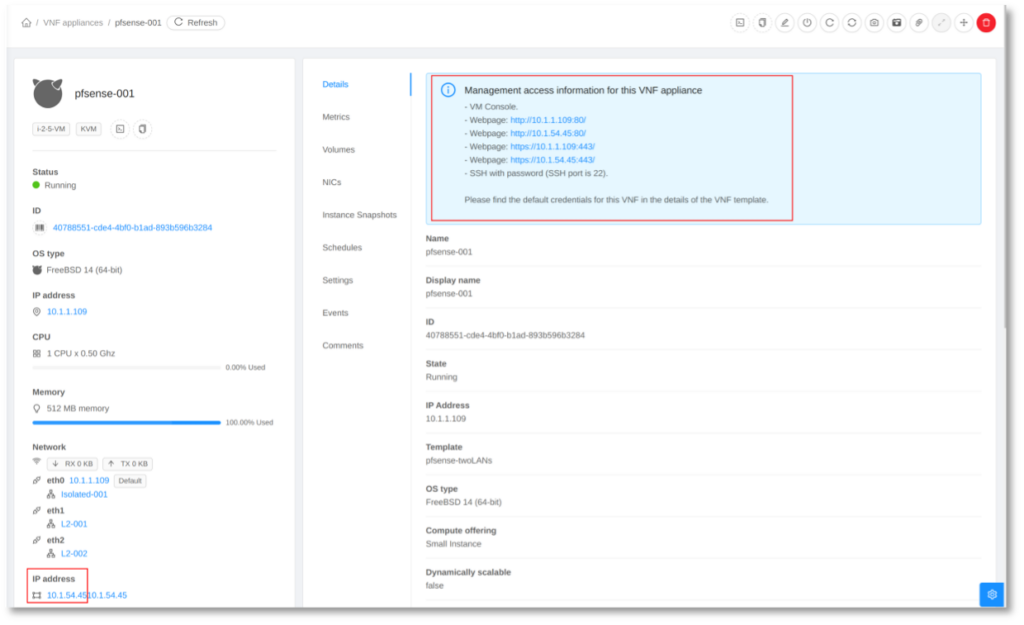The height and width of the screenshot is (625, 1024).
Task: Click the instance ID link in side card
Action: pyautogui.click(x=133, y=228)
